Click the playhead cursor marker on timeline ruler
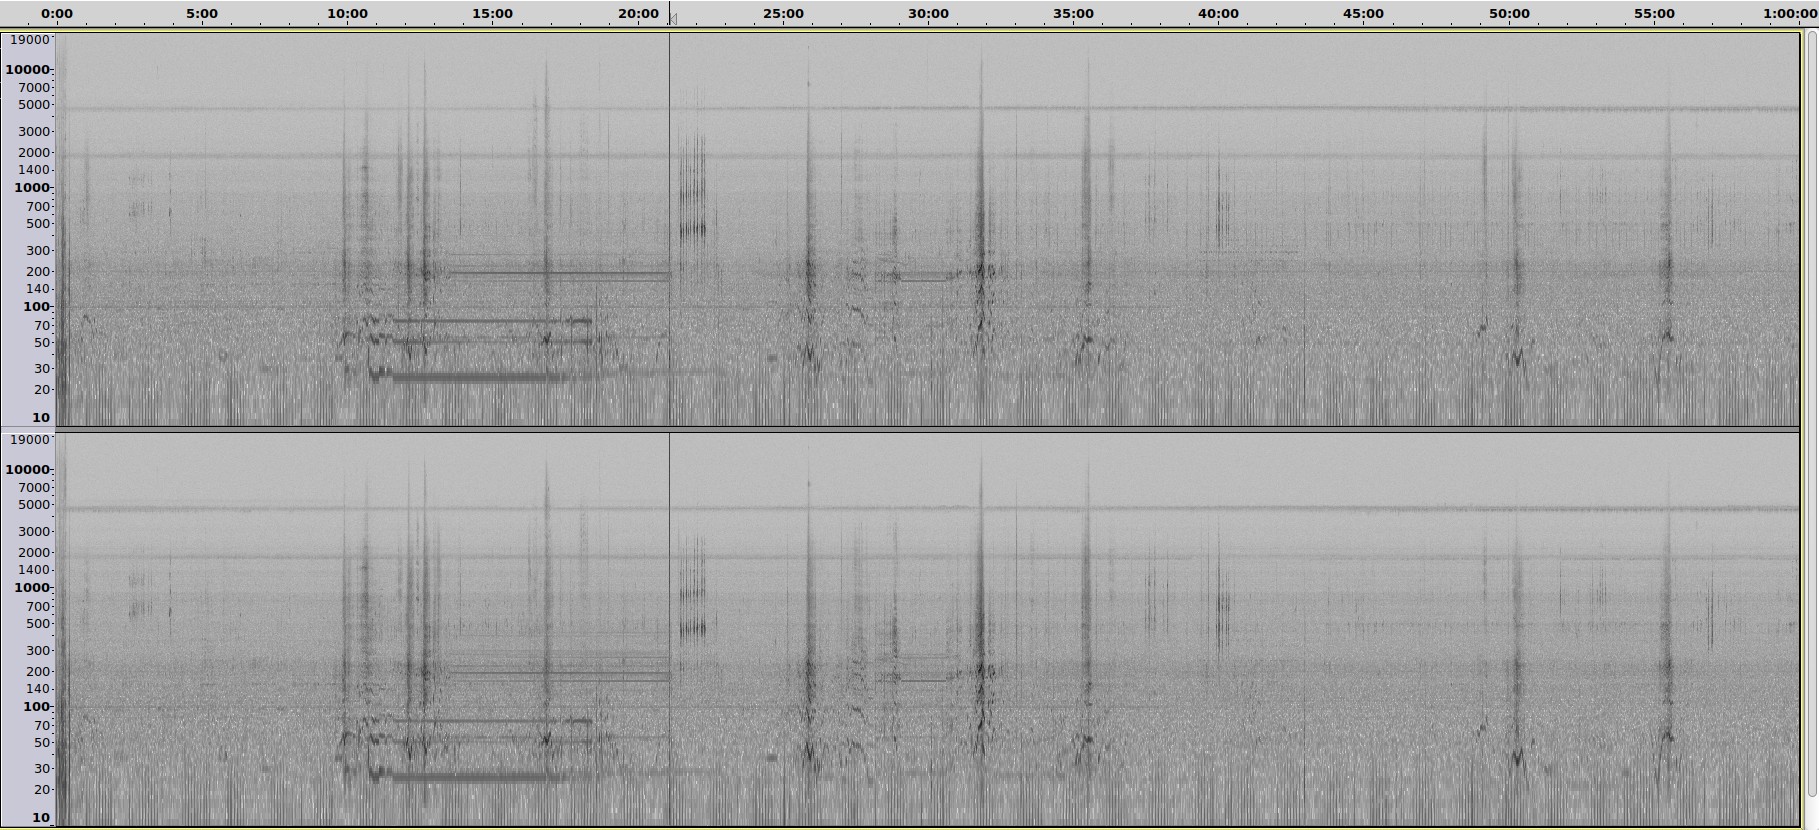The height and width of the screenshot is (830, 1819). coord(671,18)
